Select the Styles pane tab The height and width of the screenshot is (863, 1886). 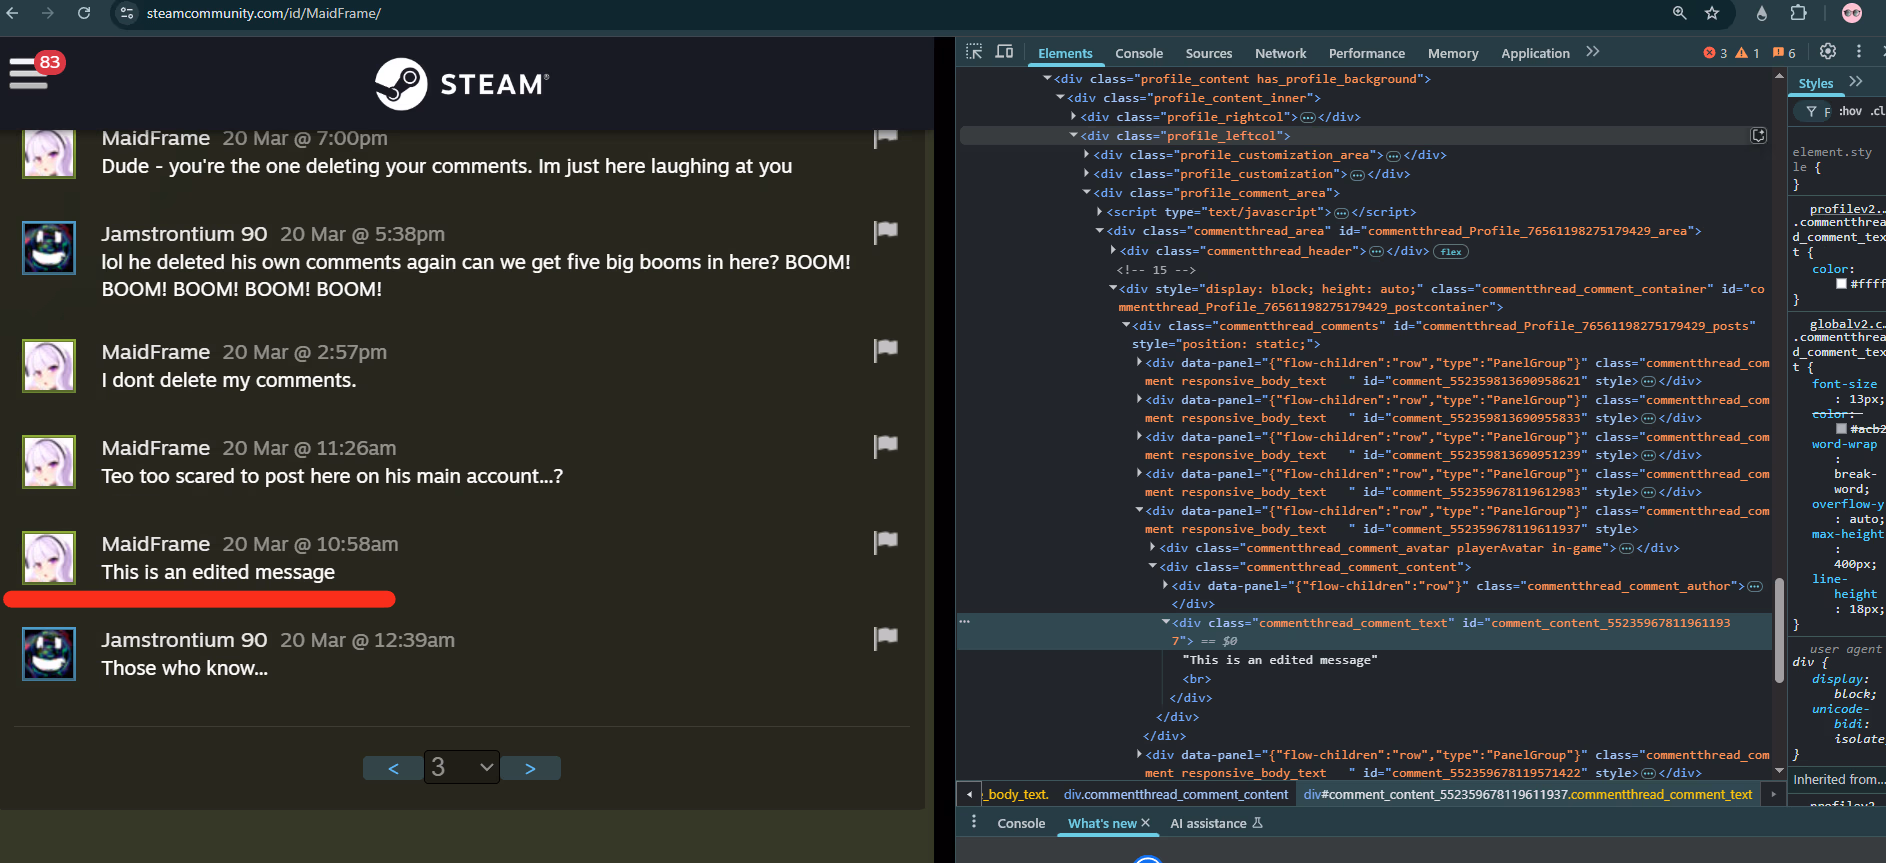pyautogui.click(x=1816, y=83)
